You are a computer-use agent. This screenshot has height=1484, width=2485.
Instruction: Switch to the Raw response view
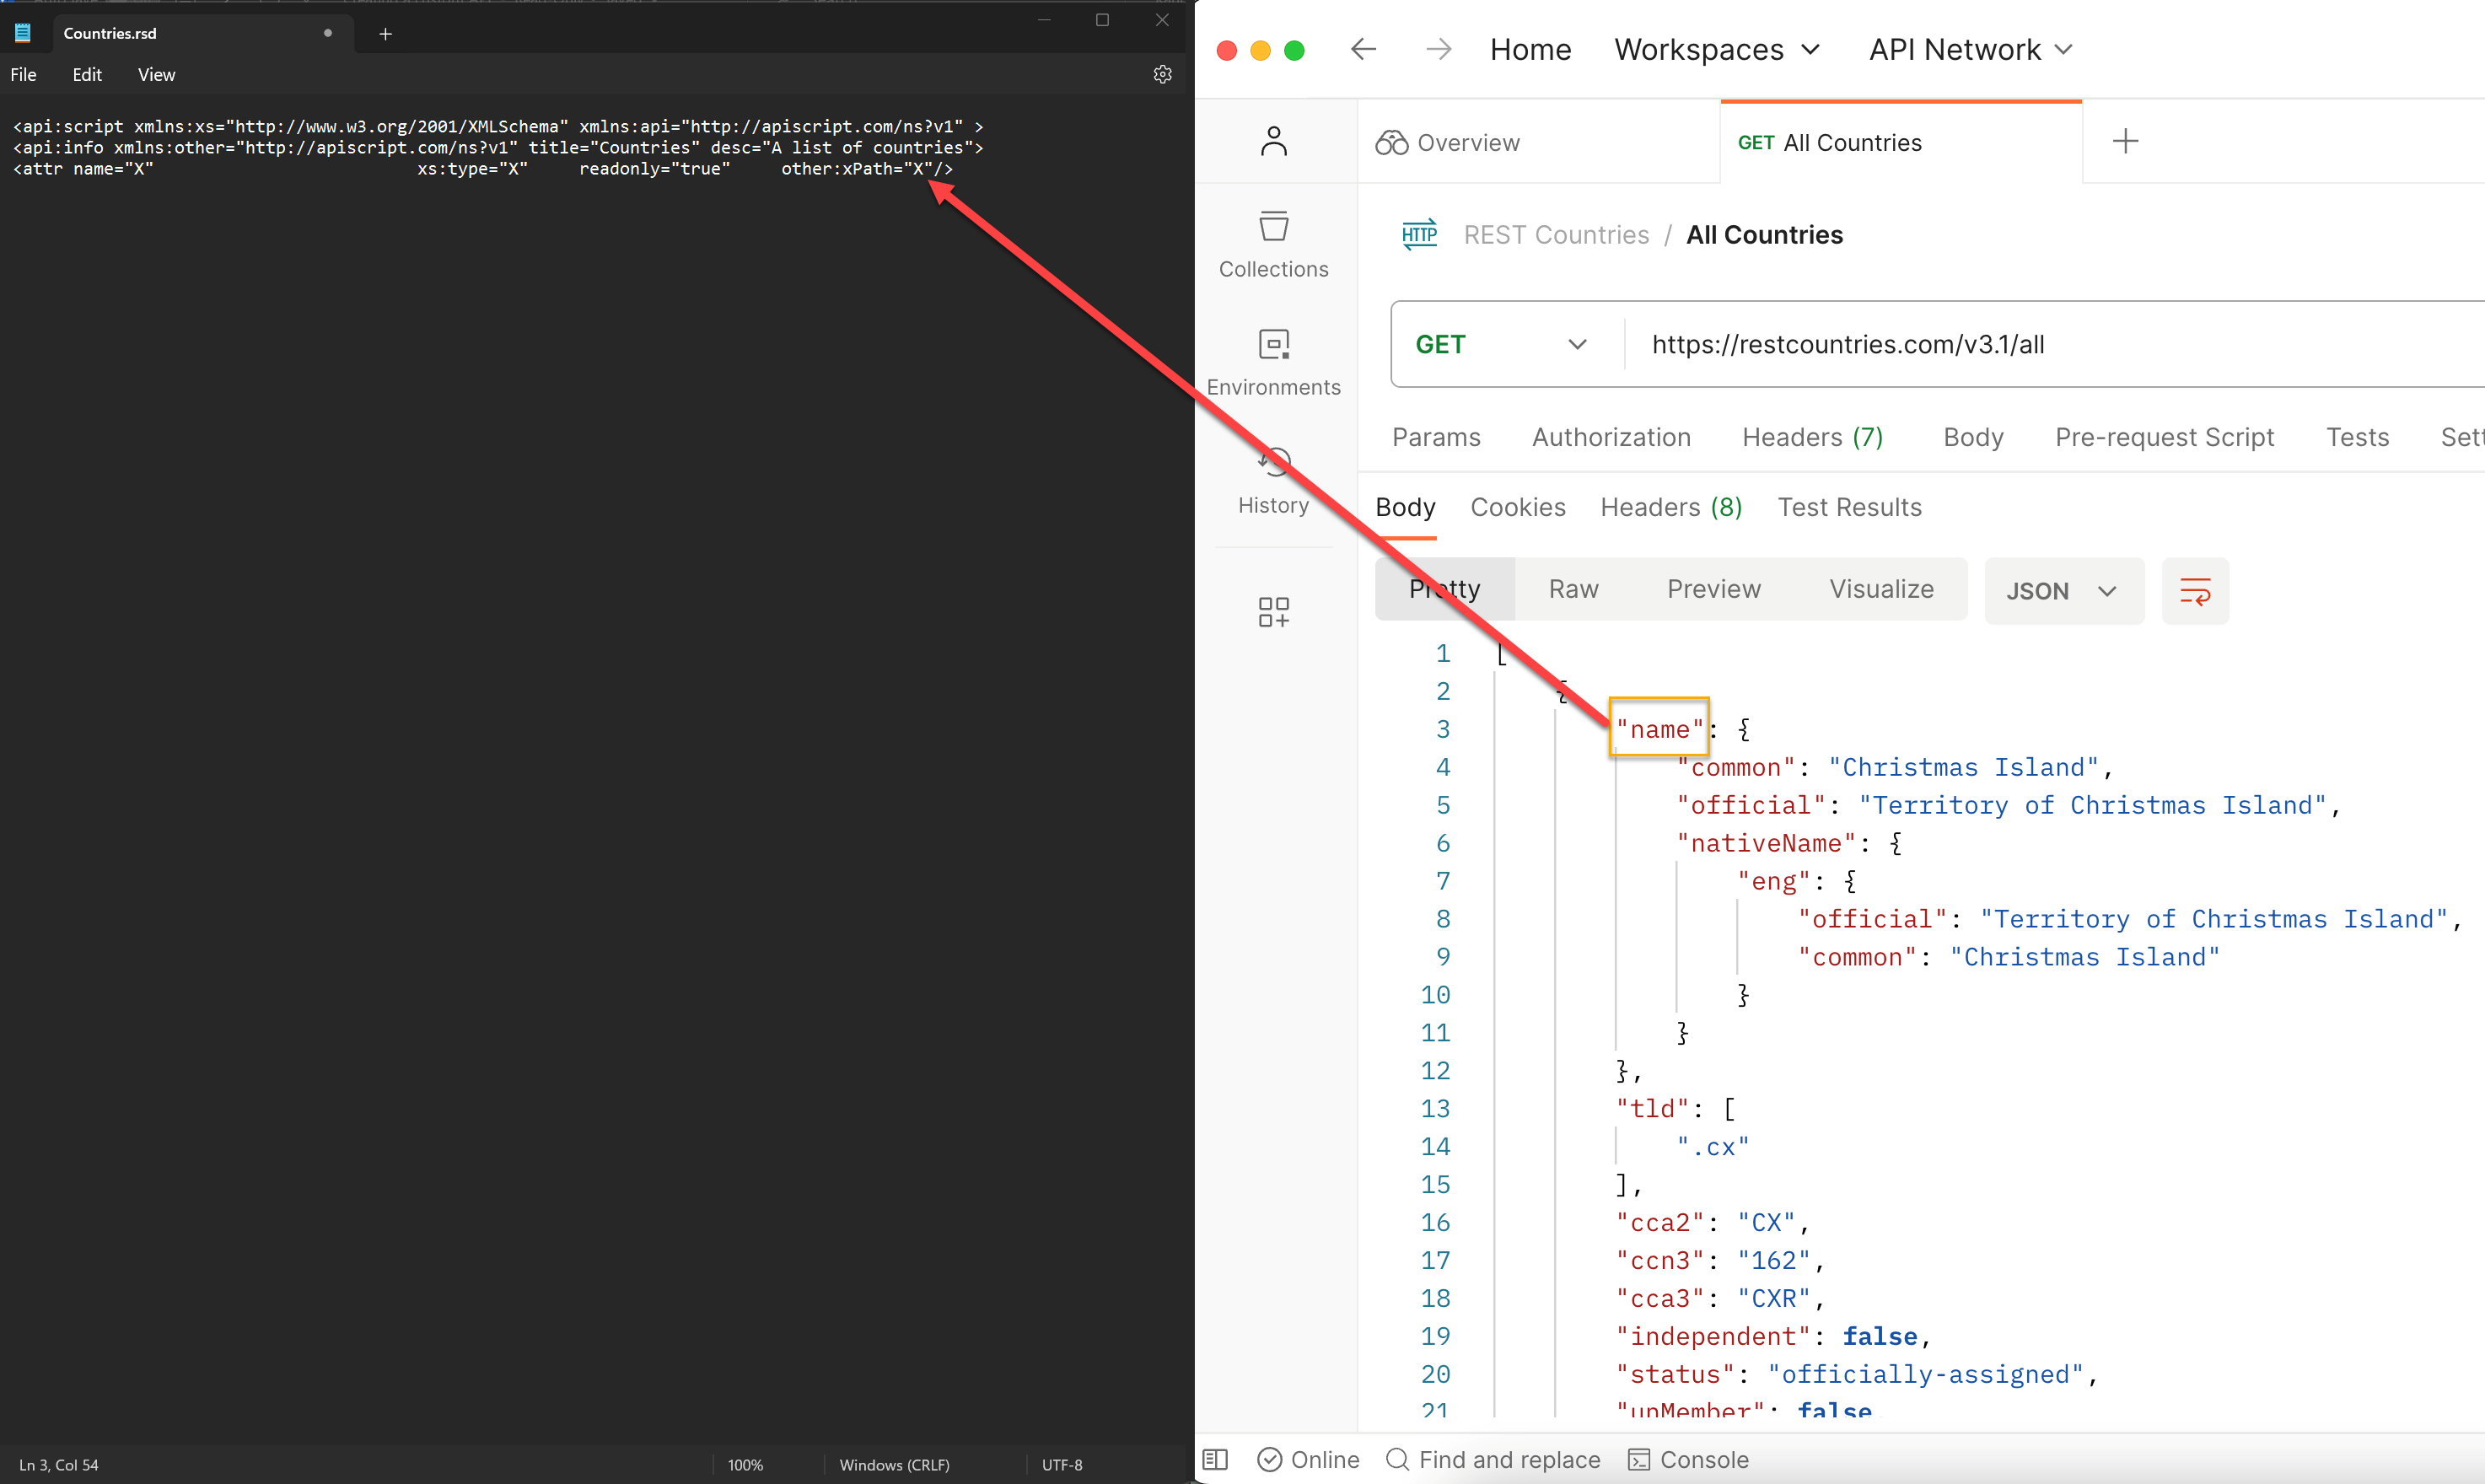pyautogui.click(x=1573, y=589)
